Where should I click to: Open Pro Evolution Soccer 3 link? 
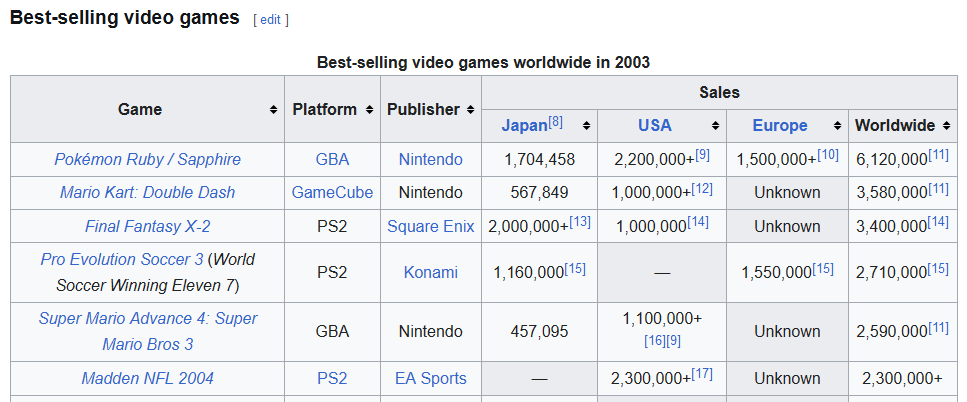(122, 259)
